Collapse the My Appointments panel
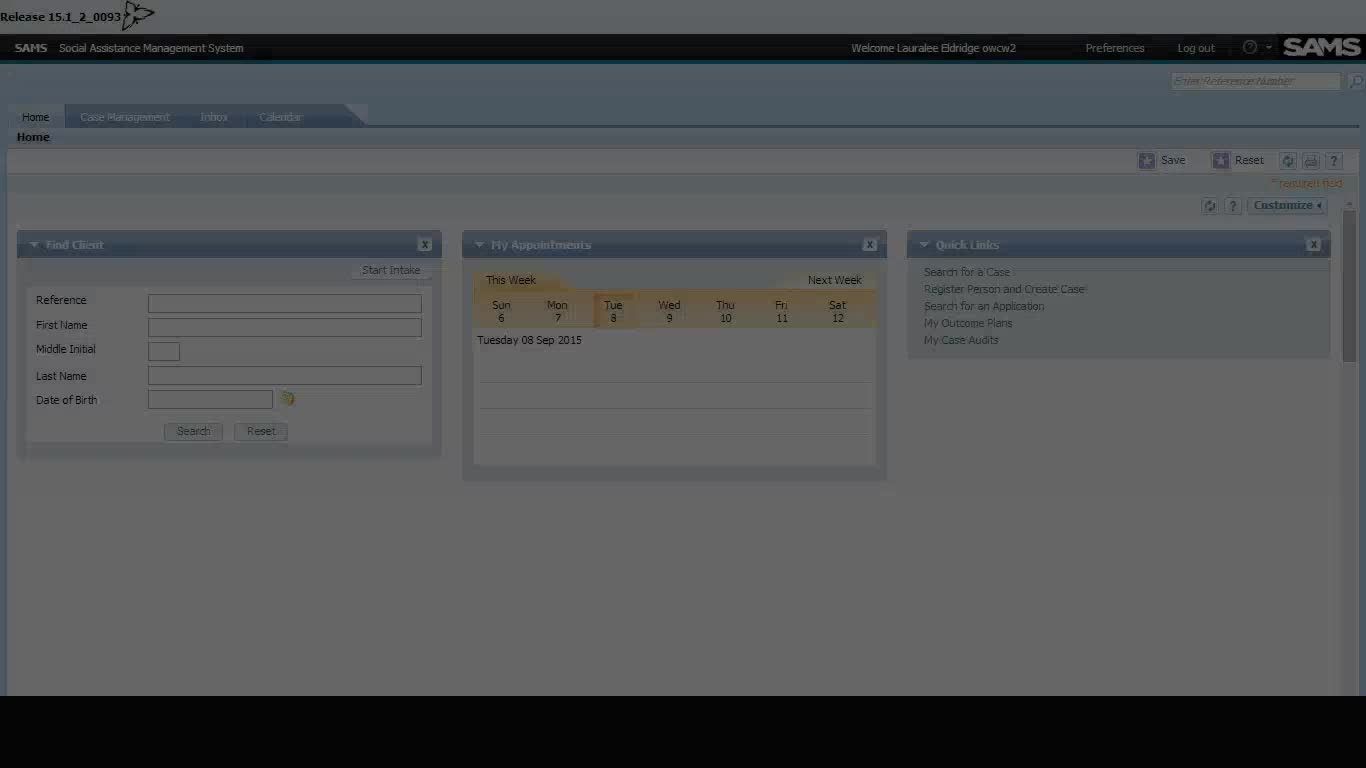The image size is (1366, 768). point(478,245)
